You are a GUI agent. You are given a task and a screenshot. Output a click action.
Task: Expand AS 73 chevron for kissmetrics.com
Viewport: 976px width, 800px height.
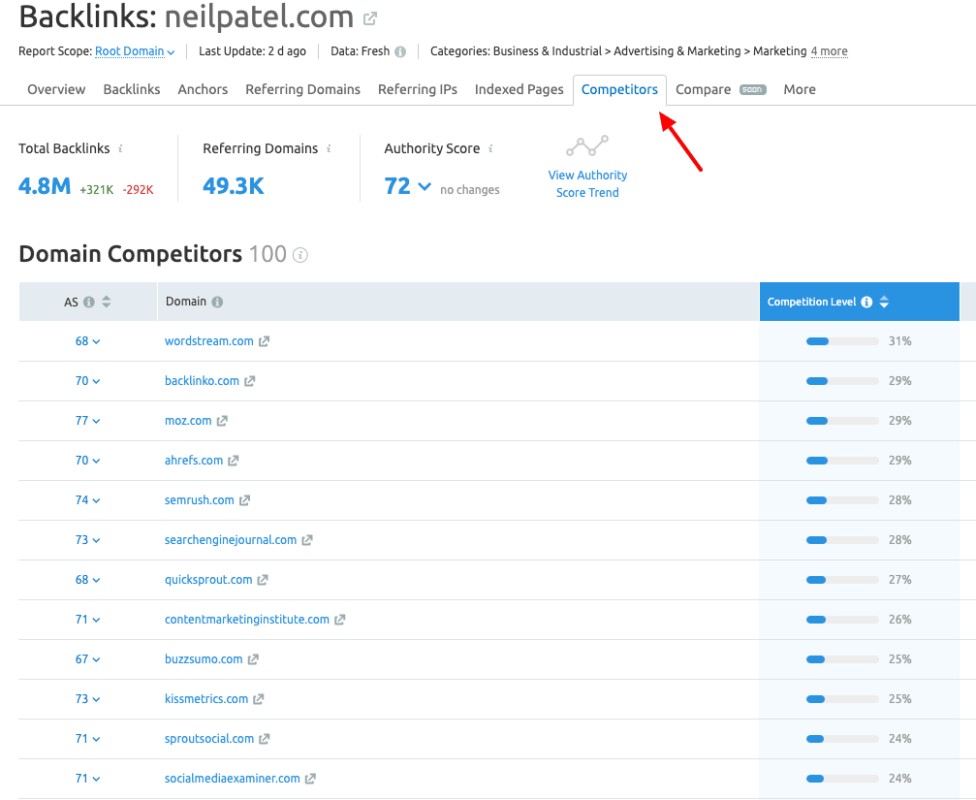[x=96, y=700]
